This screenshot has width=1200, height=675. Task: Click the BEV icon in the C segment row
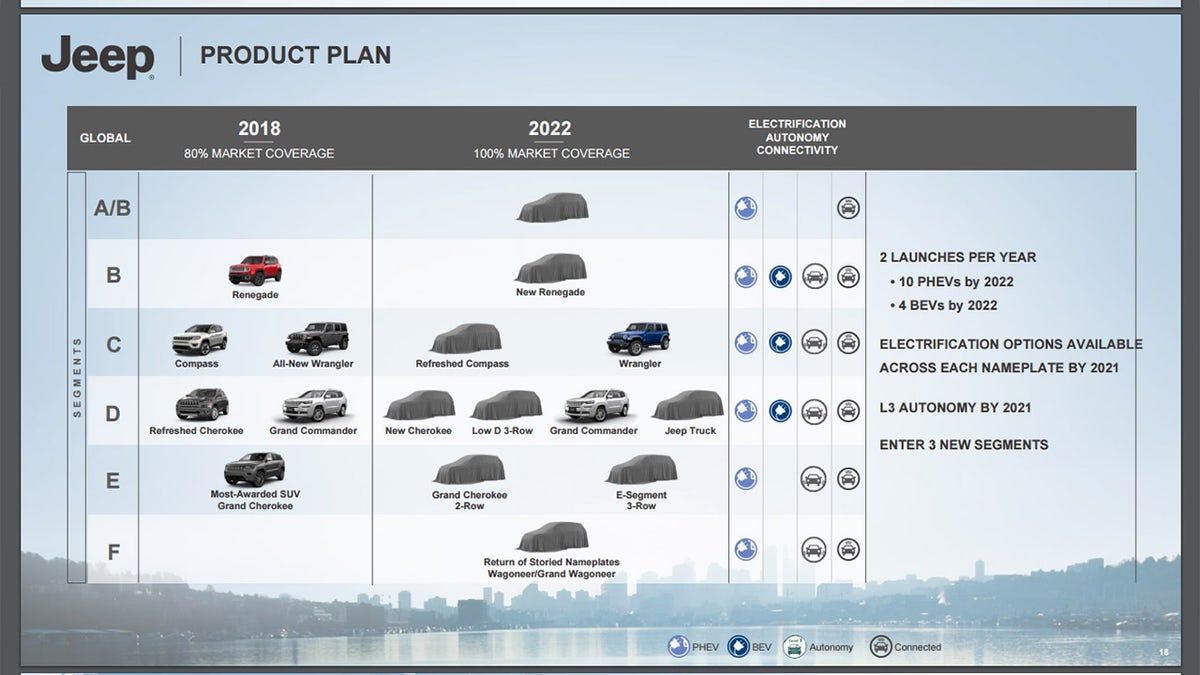(x=780, y=343)
